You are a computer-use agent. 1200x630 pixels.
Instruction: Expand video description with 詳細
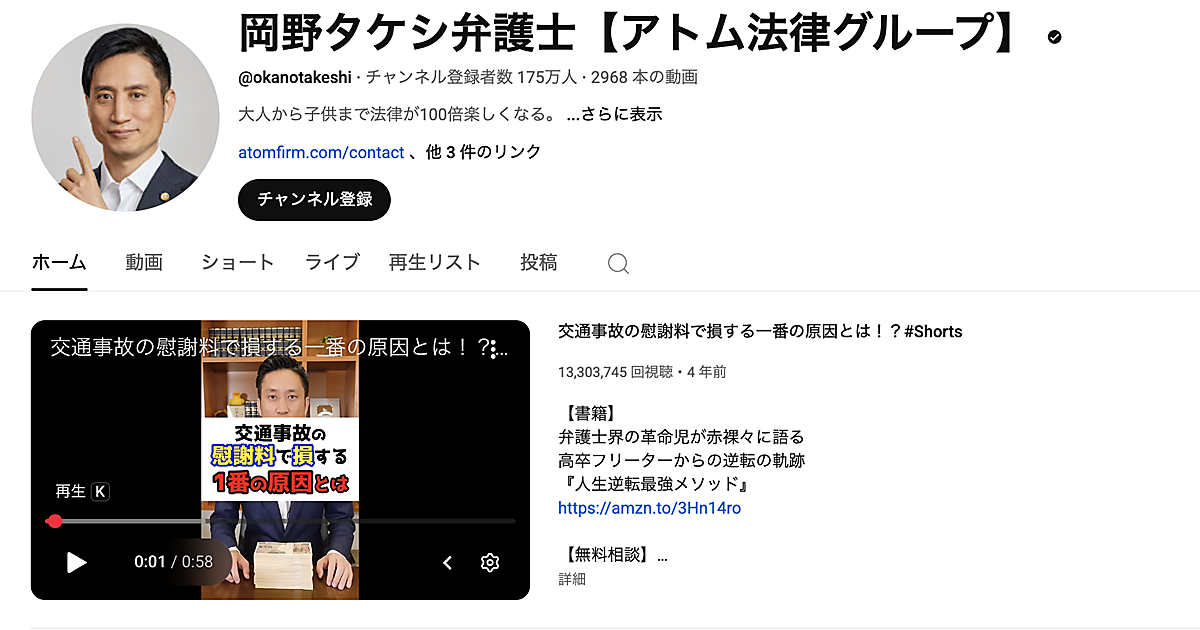(572, 579)
